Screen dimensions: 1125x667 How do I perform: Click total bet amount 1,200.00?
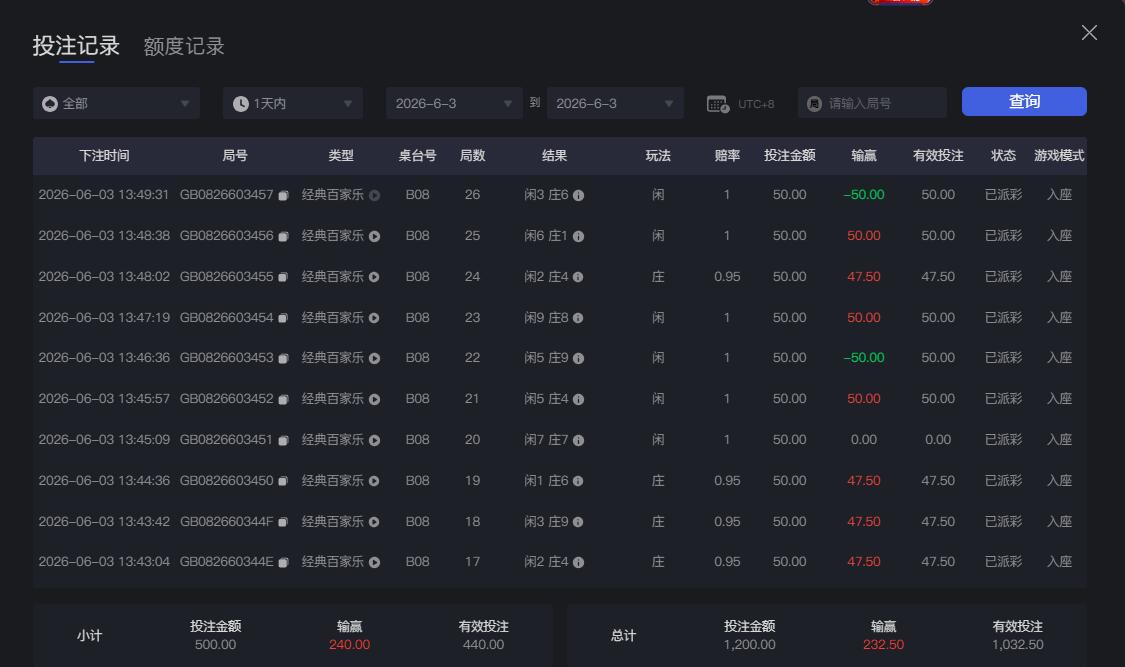tap(750, 644)
